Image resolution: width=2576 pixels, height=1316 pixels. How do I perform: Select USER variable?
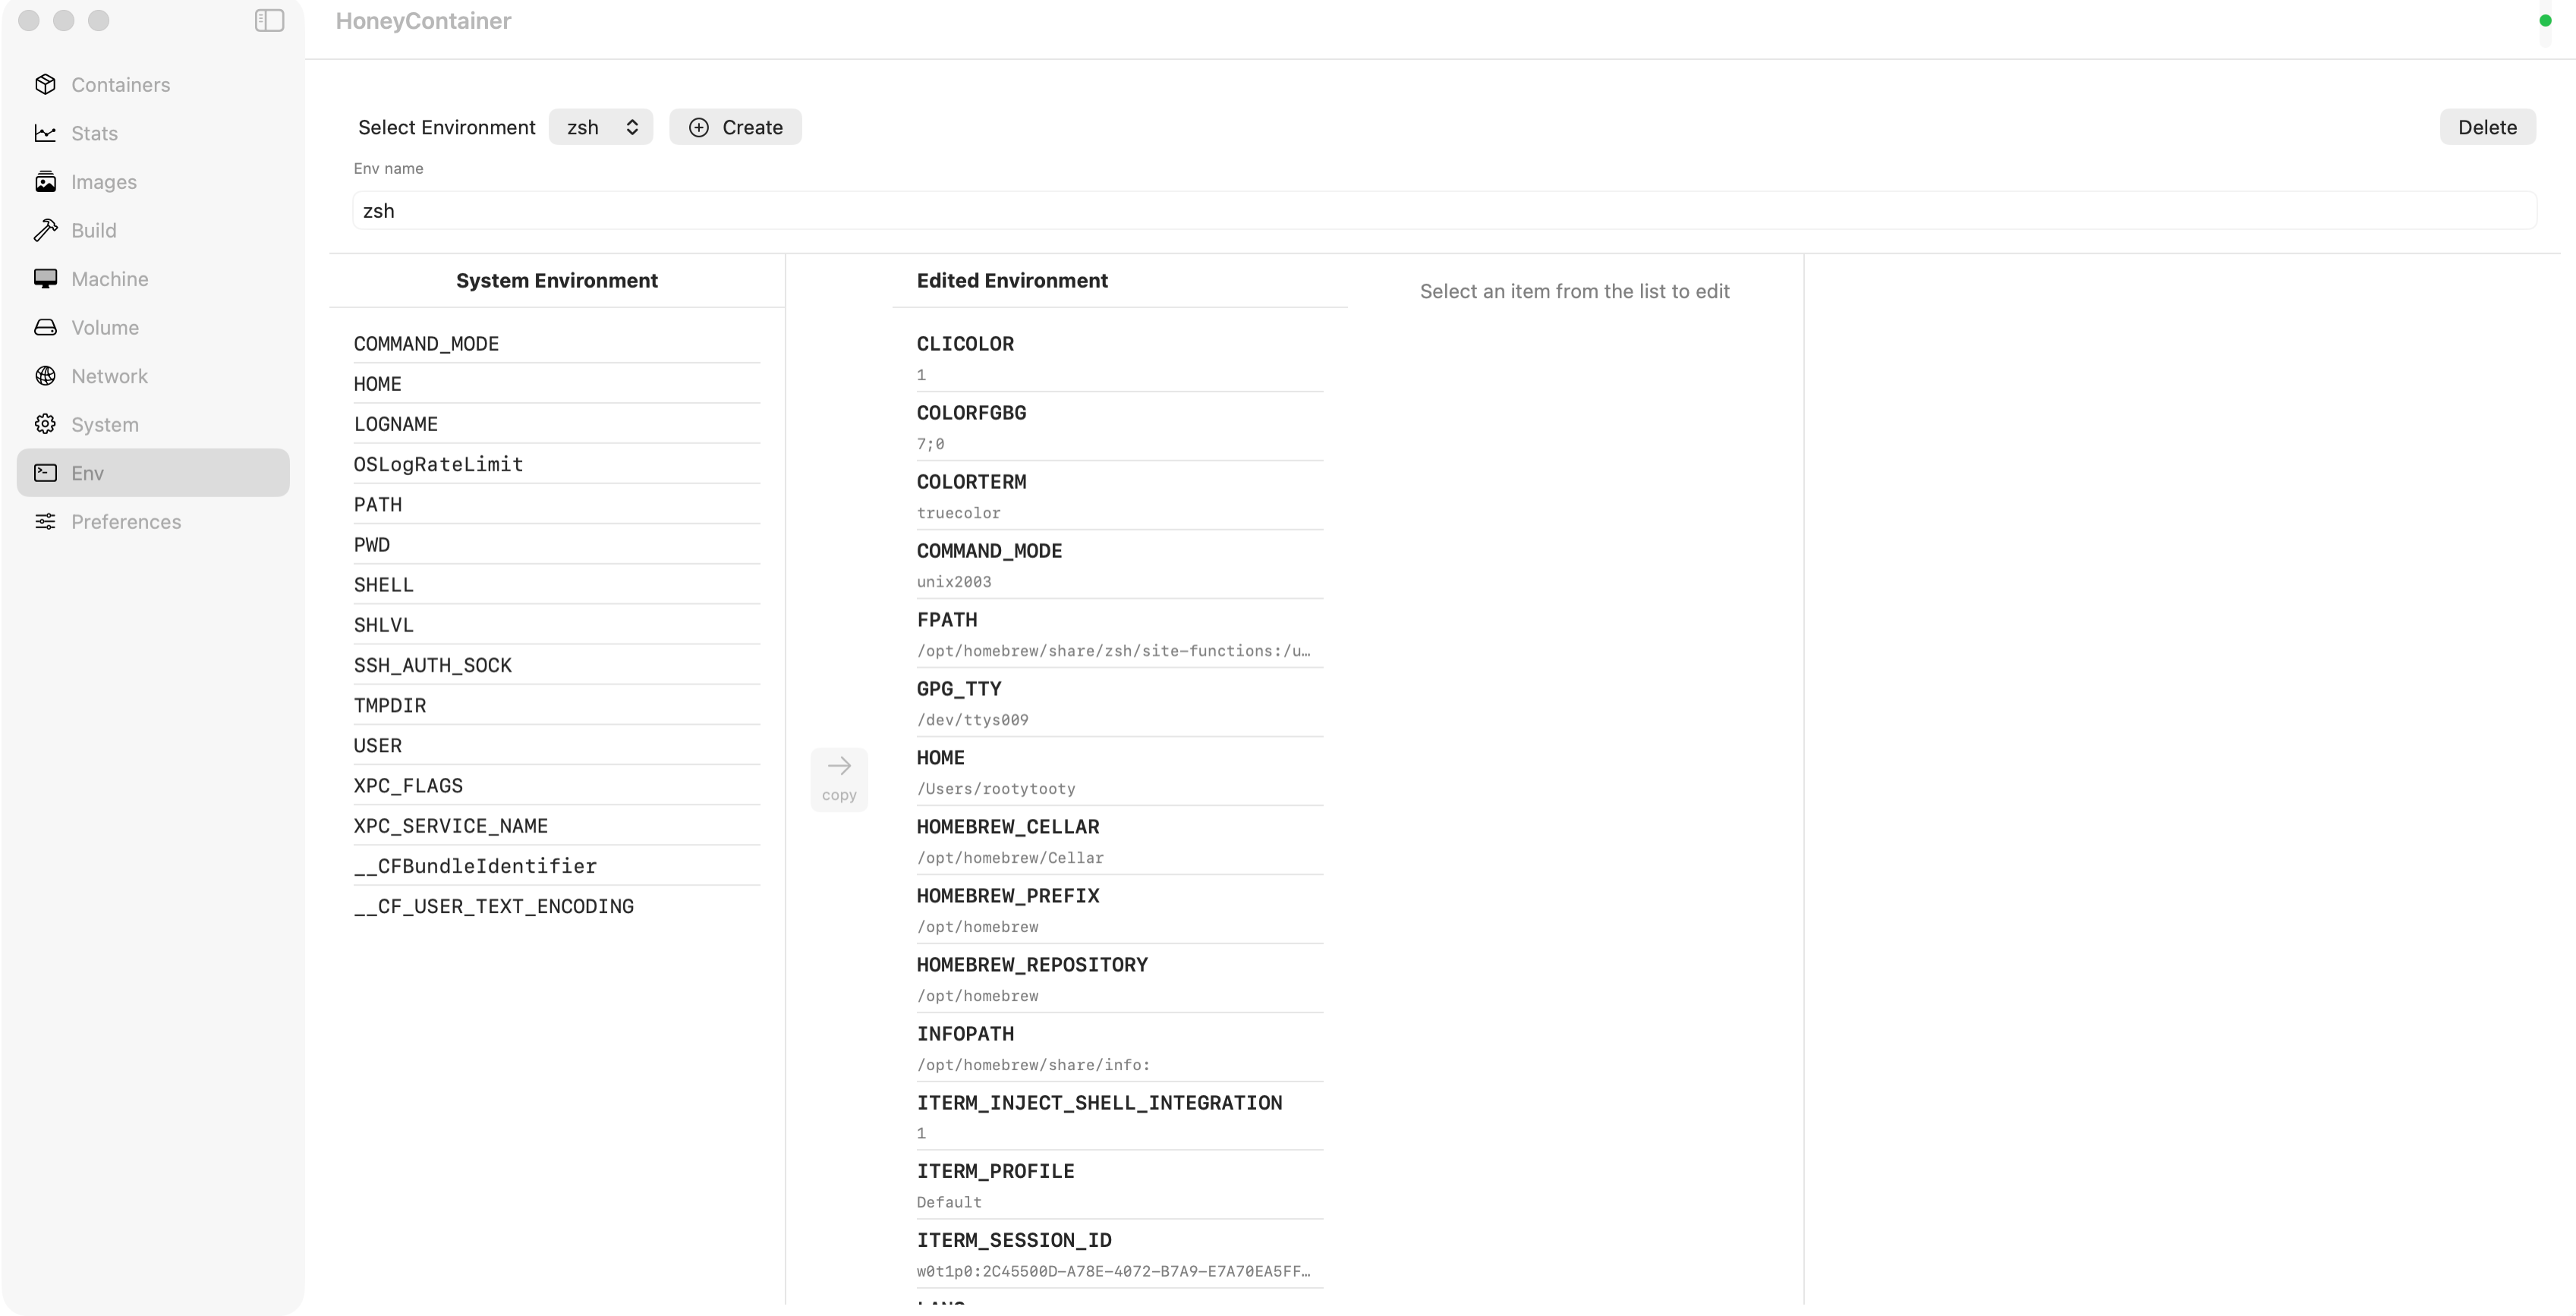click(556, 746)
